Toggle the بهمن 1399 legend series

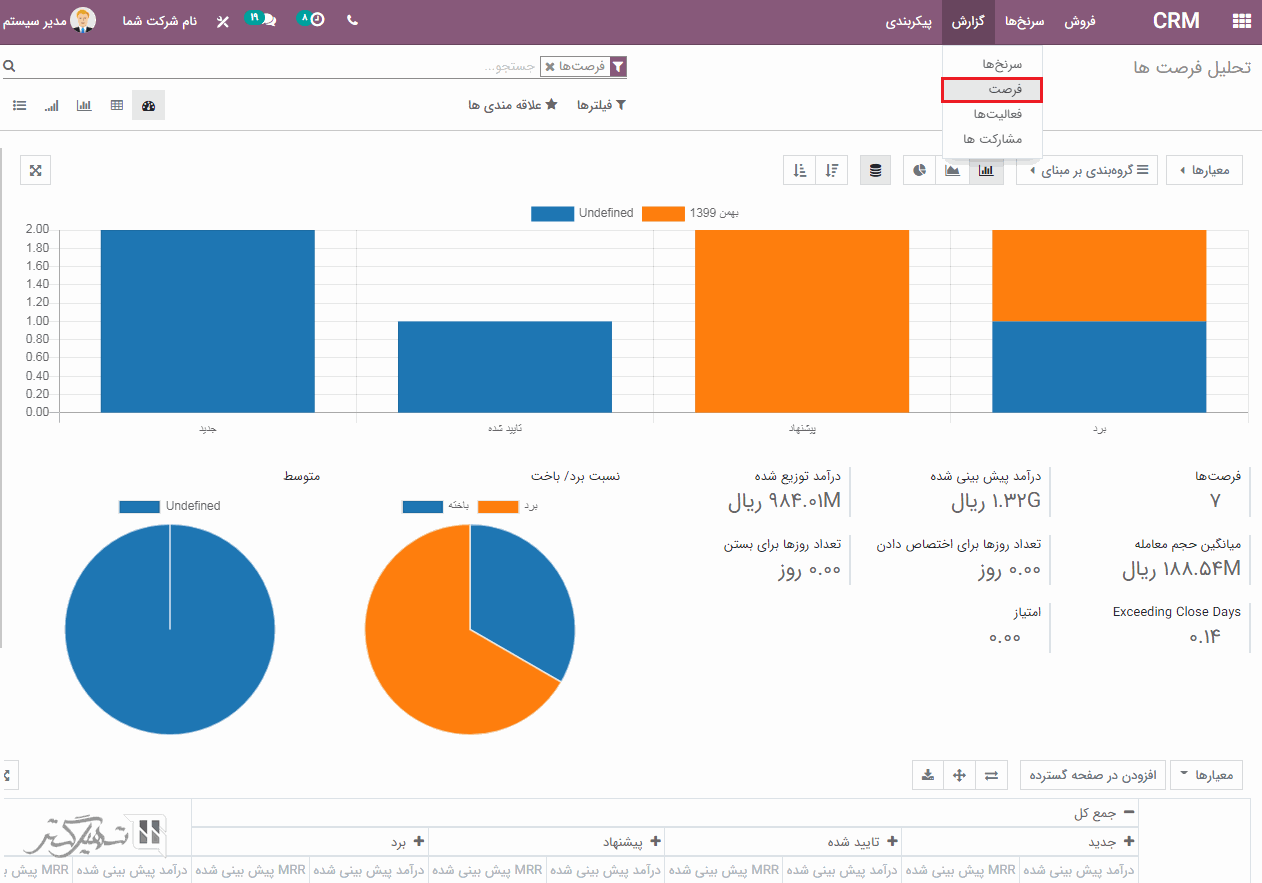pyautogui.click(x=663, y=213)
